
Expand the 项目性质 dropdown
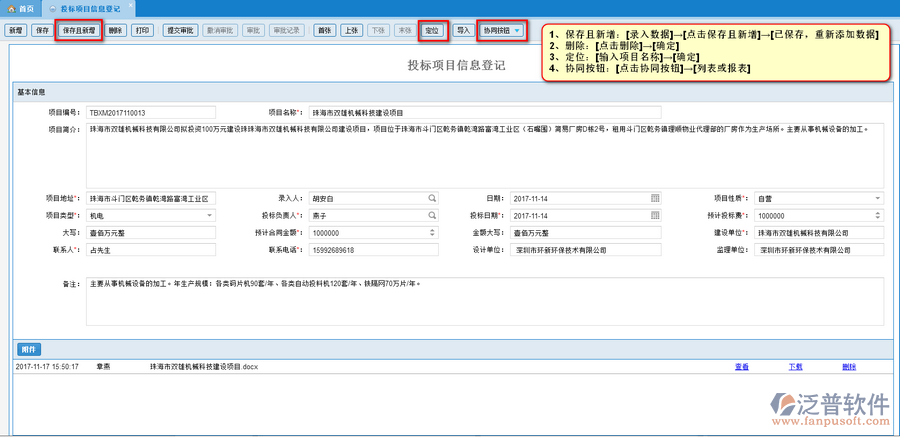[x=877, y=197]
